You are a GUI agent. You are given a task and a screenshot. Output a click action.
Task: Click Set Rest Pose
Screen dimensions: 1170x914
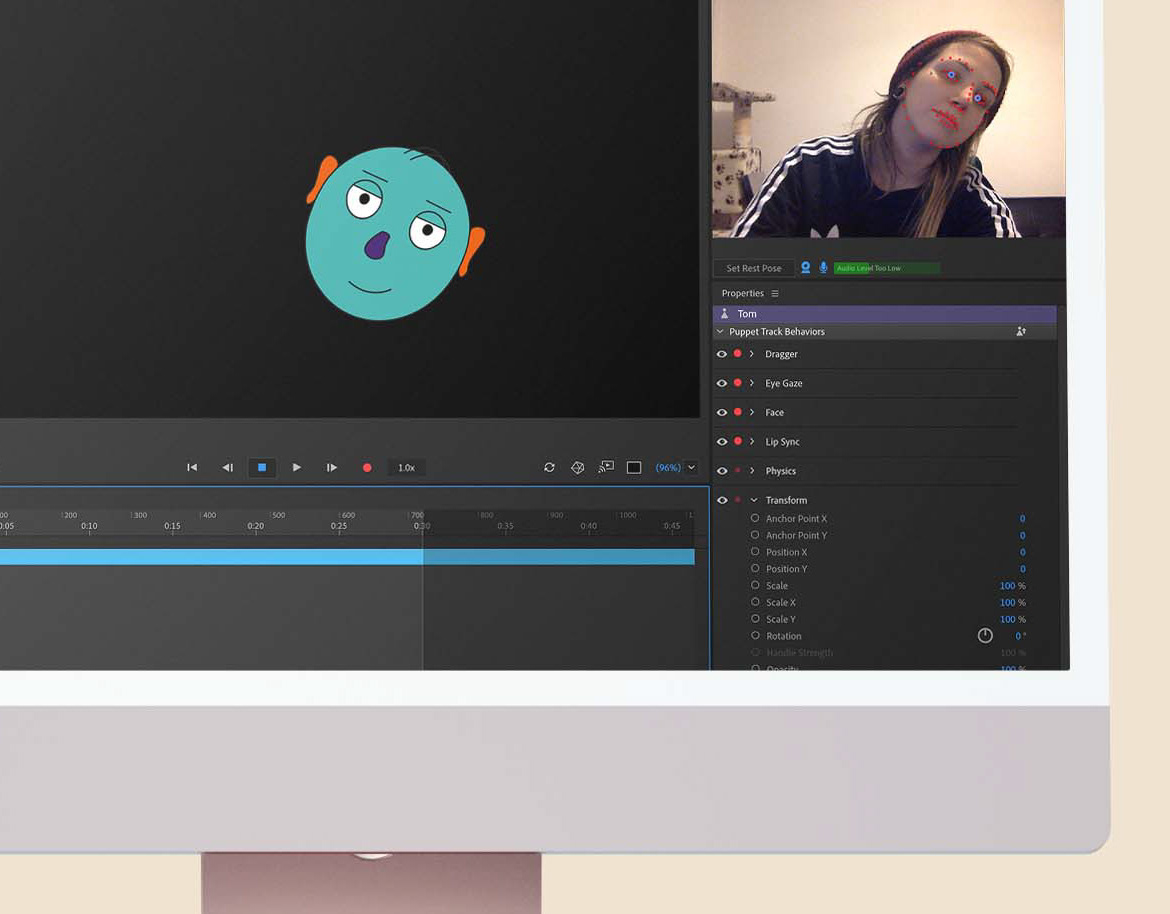(754, 268)
